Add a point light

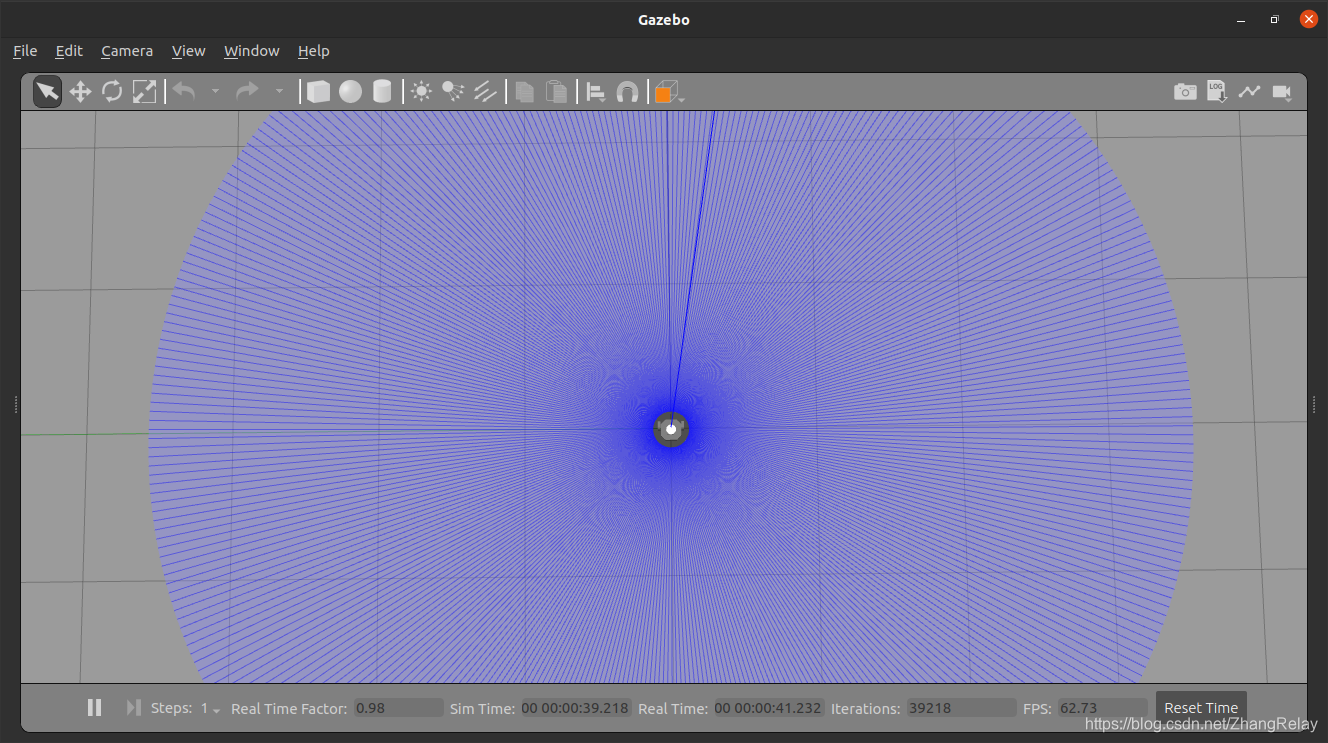422,92
